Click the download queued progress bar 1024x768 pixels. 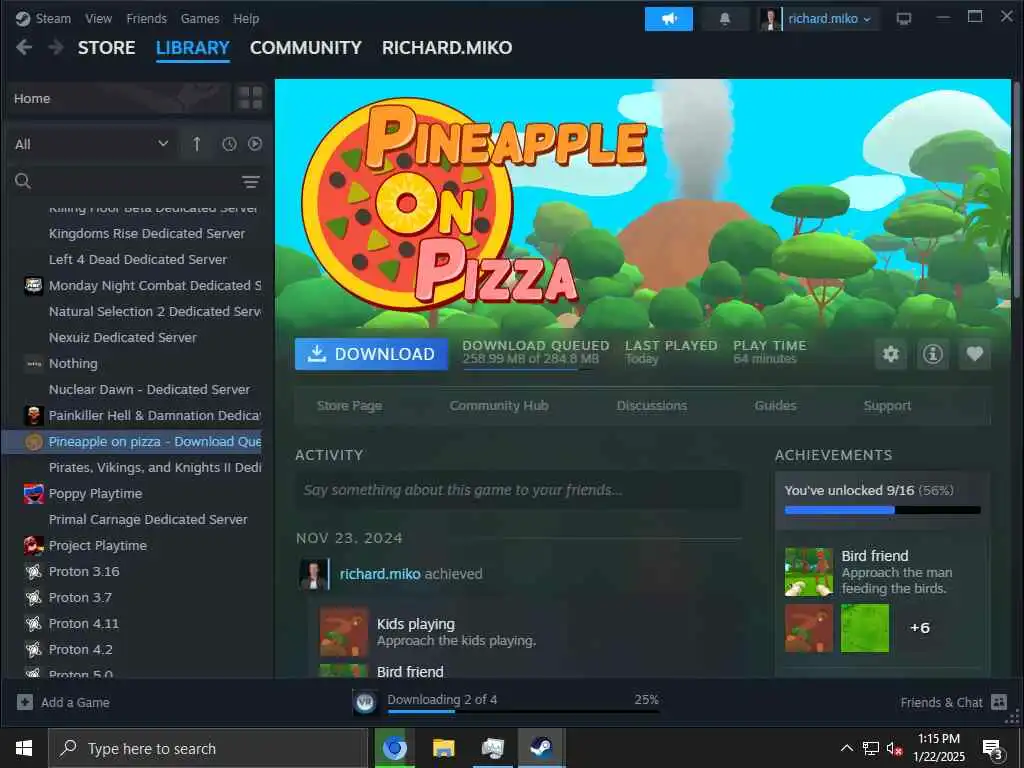click(529, 369)
